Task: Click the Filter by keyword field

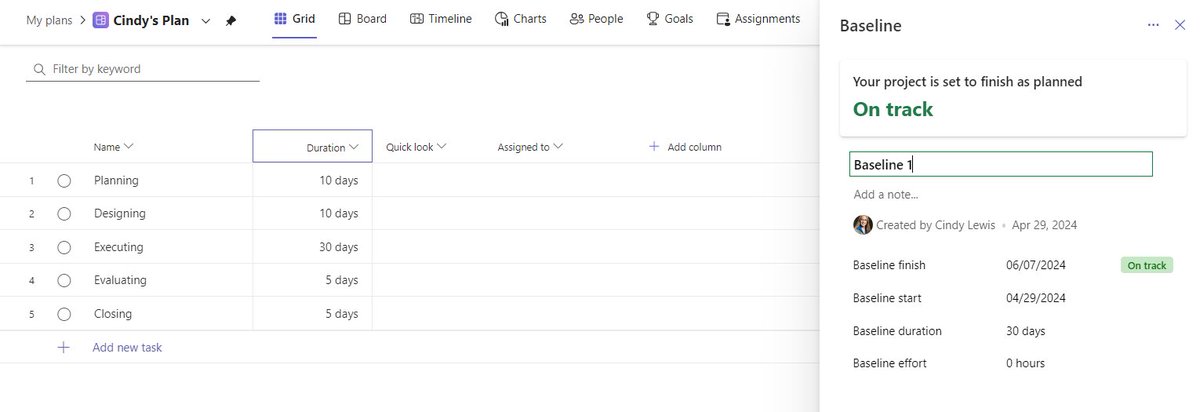Action: [x=143, y=69]
